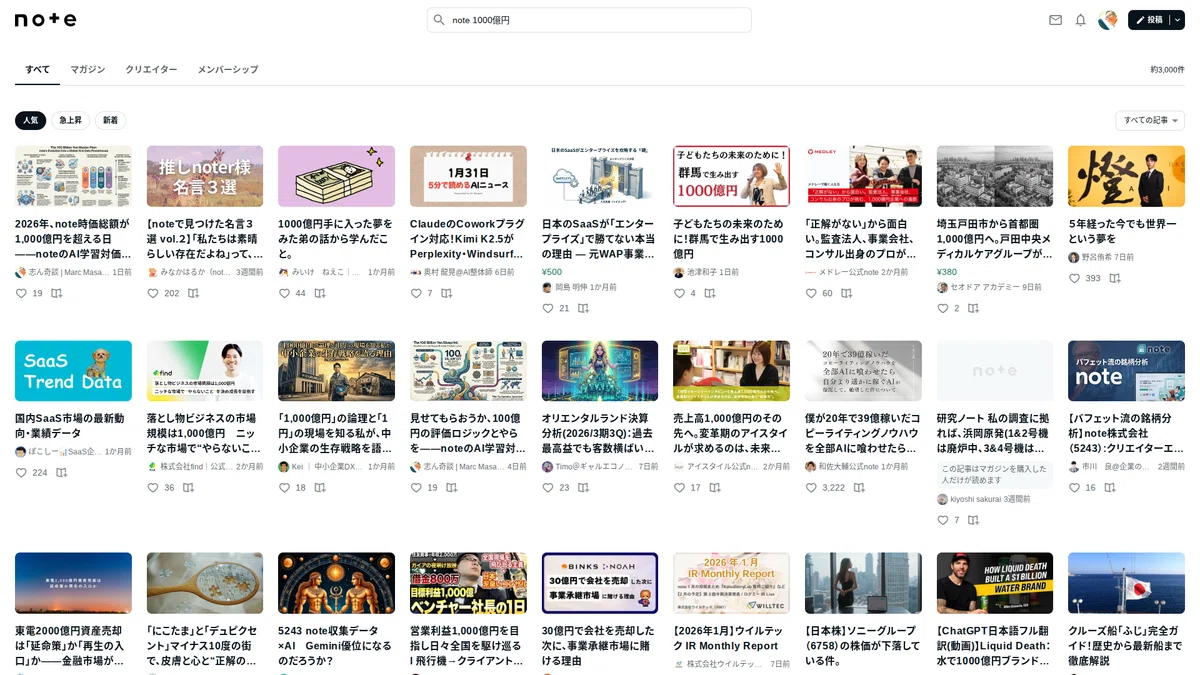1200x675 pixels.
Task: Like the バフェット流 article with 16 likes
Action: coord(1074,487)
